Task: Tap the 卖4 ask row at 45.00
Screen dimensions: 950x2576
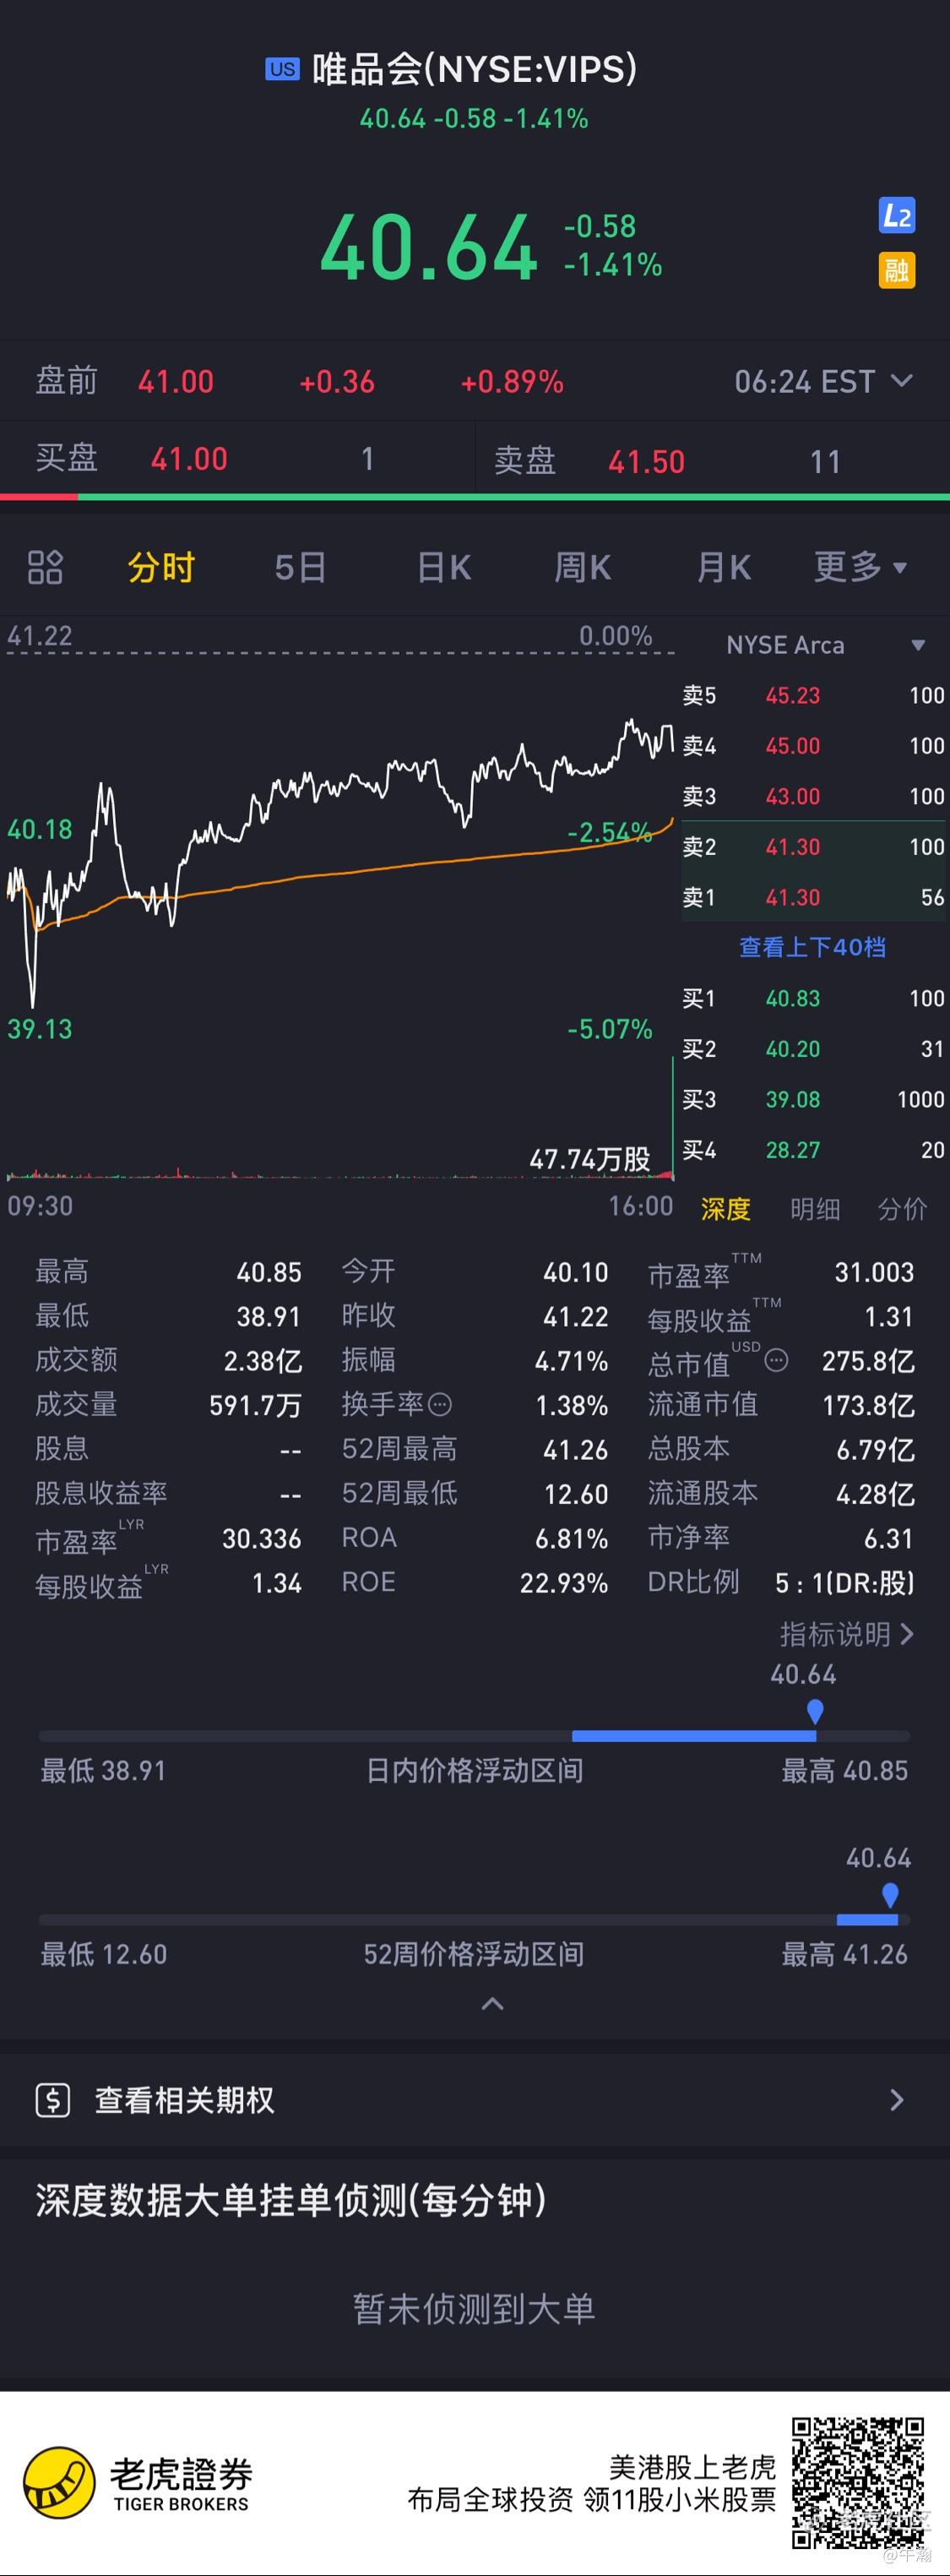Action: 814,746
